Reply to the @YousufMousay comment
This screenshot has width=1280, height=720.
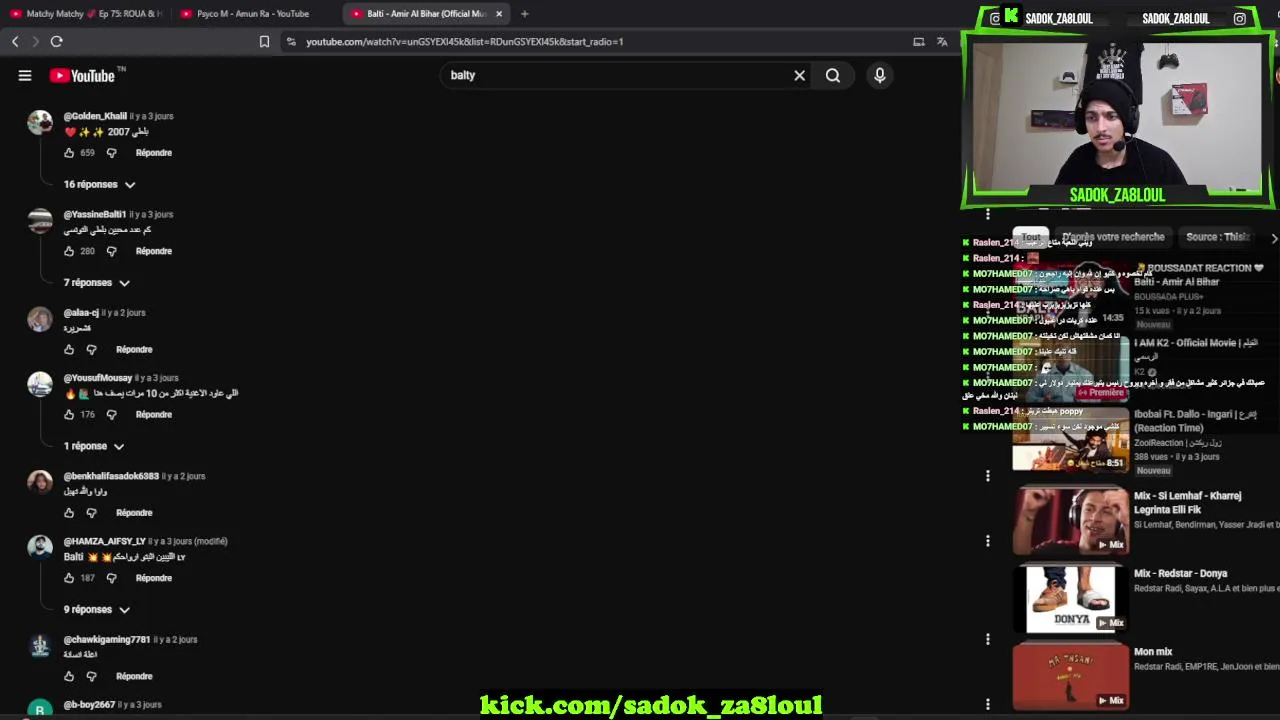[x=153, y=414]
